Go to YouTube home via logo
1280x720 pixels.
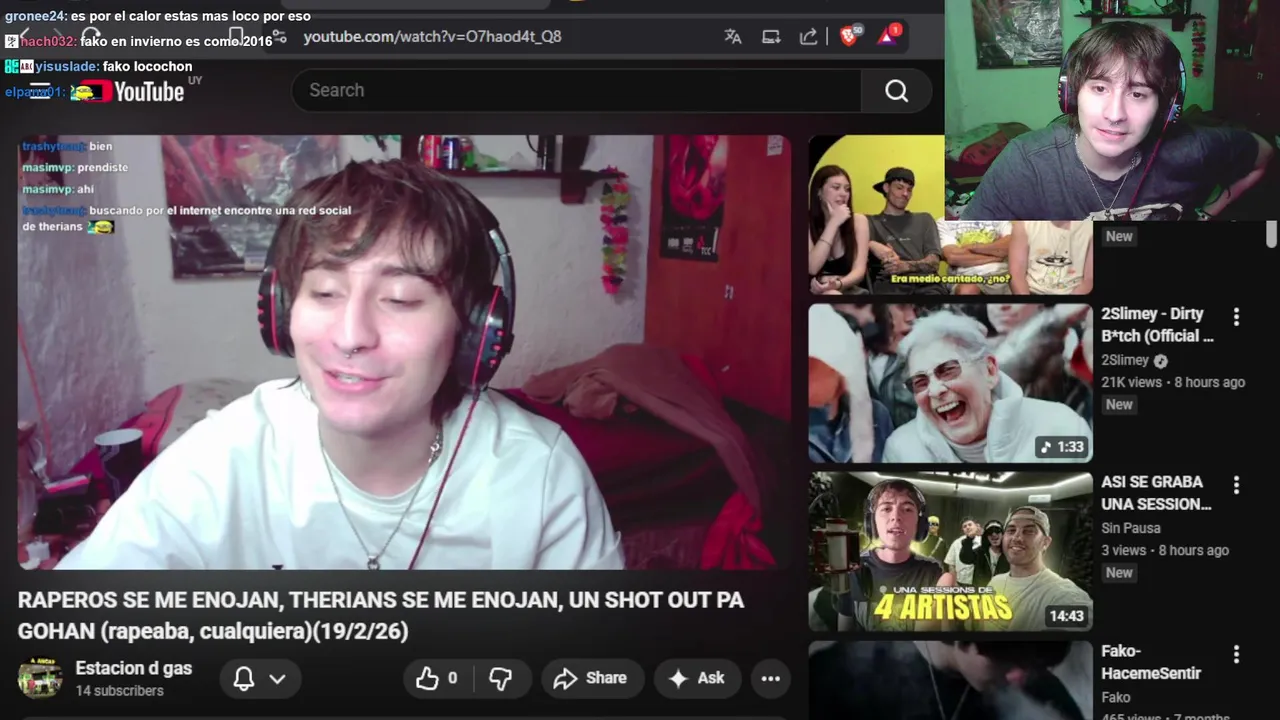(128, 91)
